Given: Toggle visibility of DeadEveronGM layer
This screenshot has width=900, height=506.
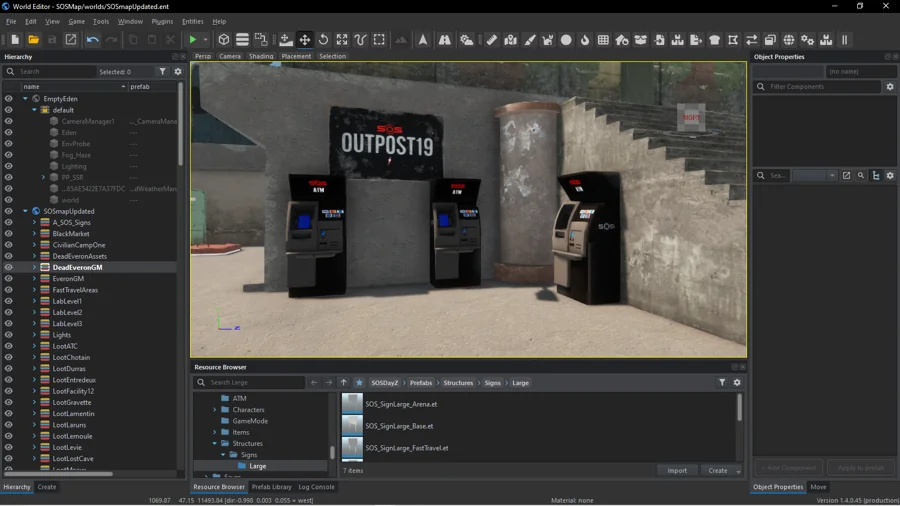Looking at the screenshot, I should tap(9, 267).
